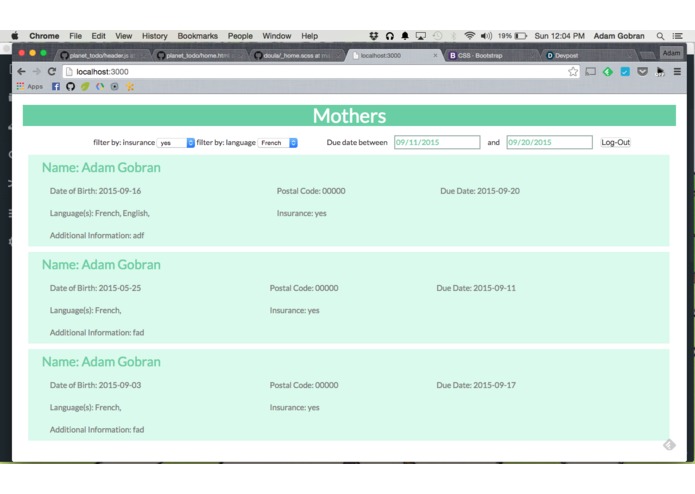The width and height of the screenshot is (695, 494).
Task: Open the Pocket extension icon
Action: pos(642,71)
